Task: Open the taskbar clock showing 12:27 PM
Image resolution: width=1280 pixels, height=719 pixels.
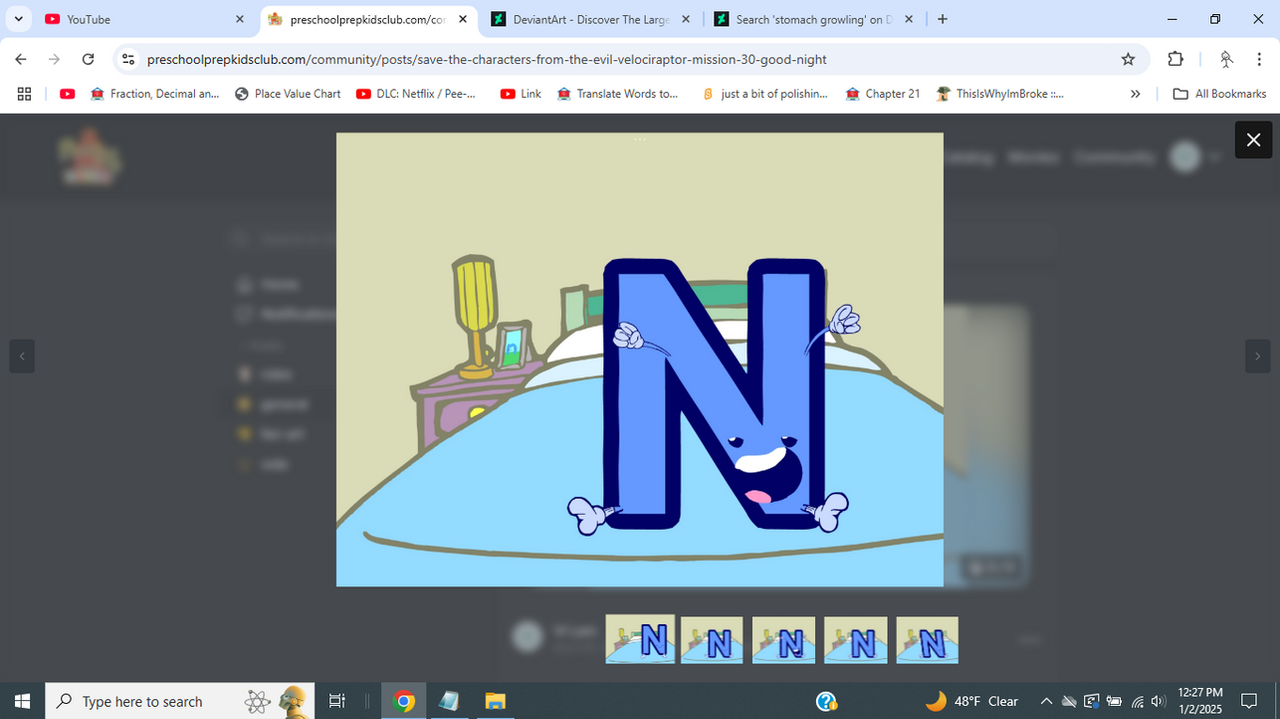Action: pos(1200,701)
